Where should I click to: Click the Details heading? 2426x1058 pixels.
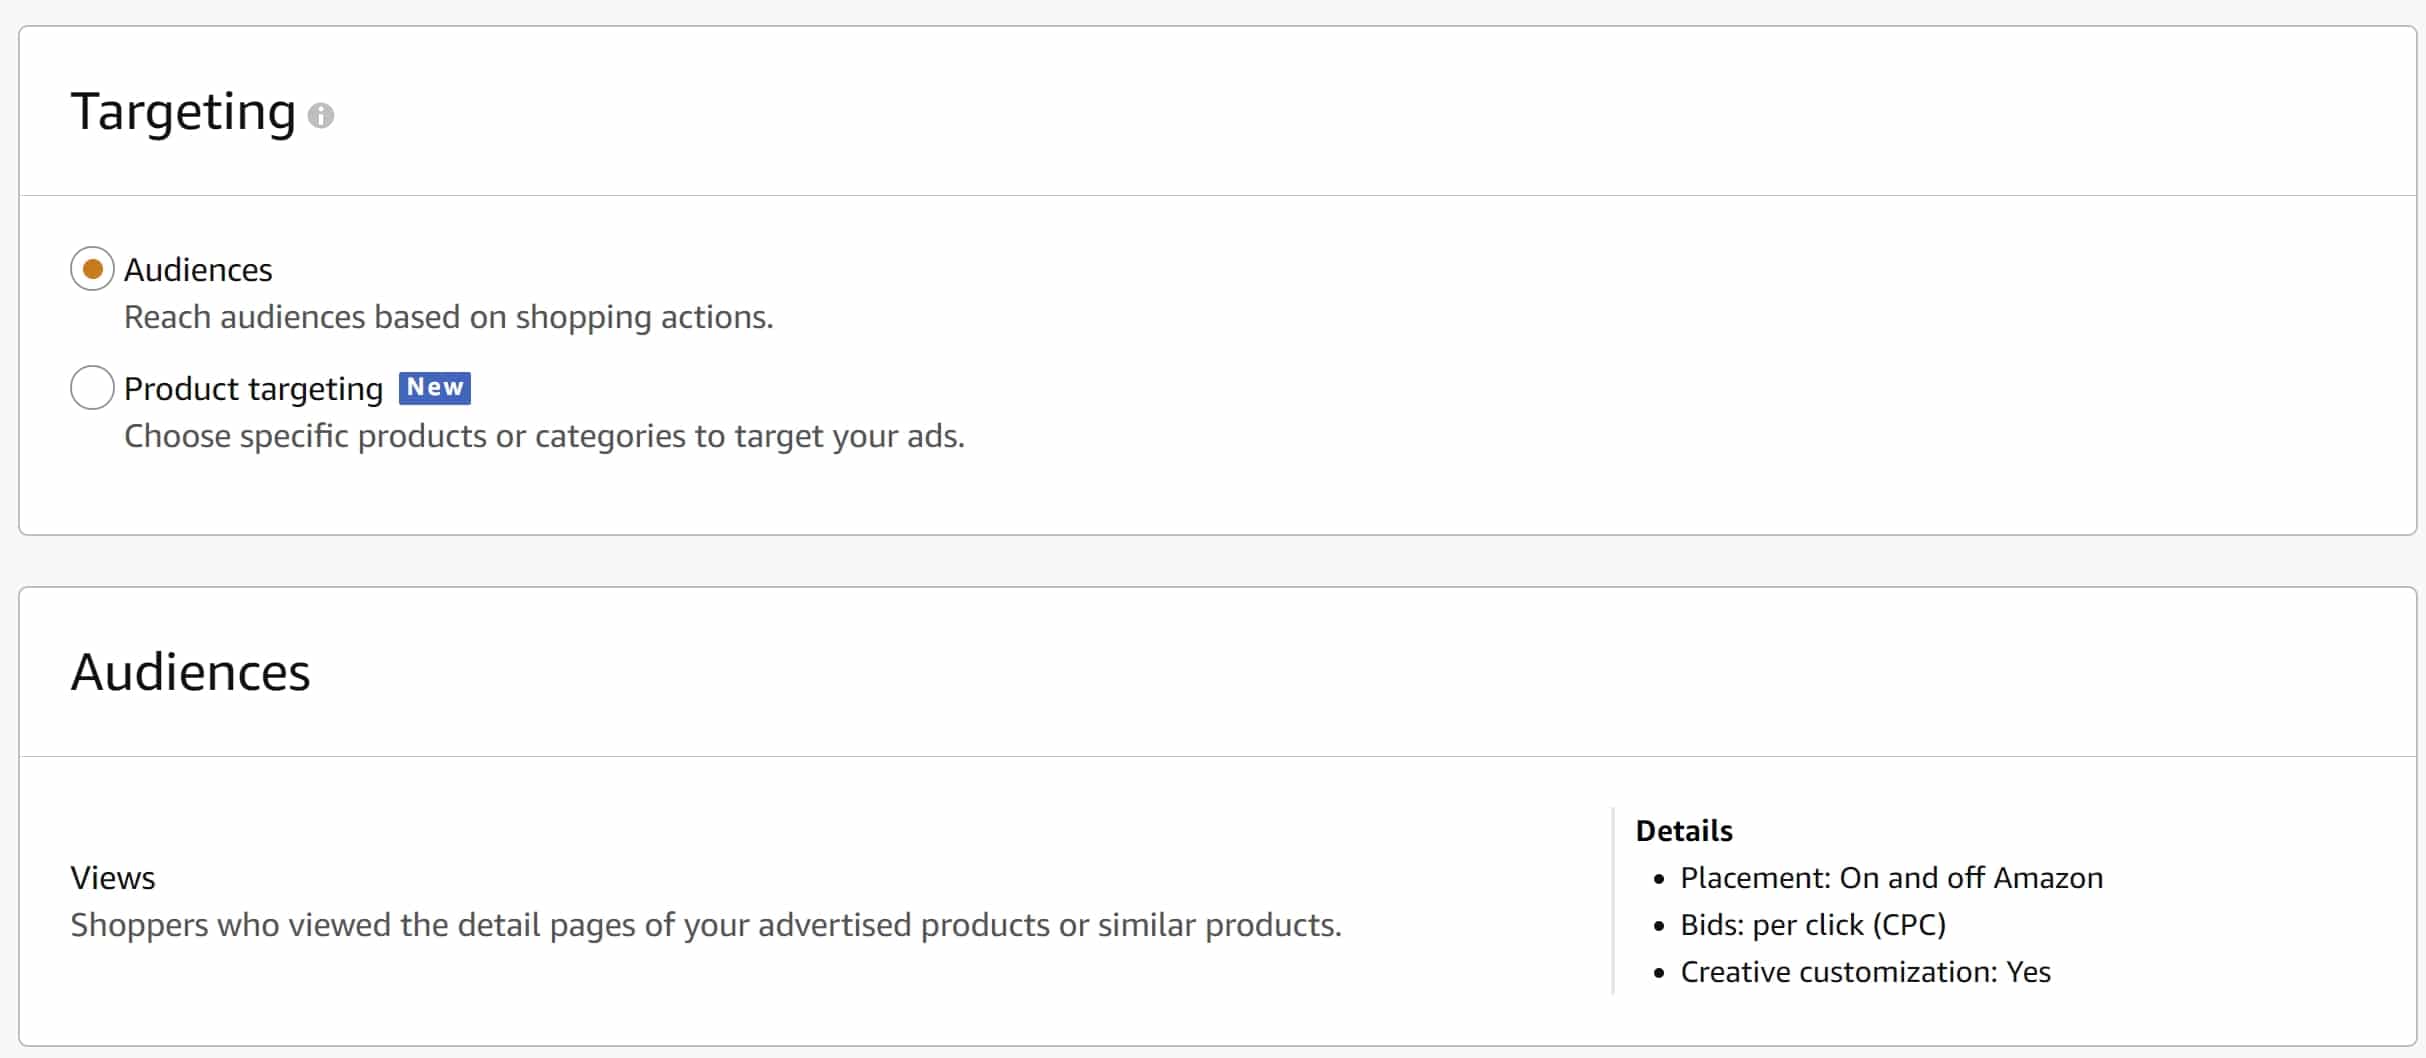pyautogui.click(x=1684, y=830)
